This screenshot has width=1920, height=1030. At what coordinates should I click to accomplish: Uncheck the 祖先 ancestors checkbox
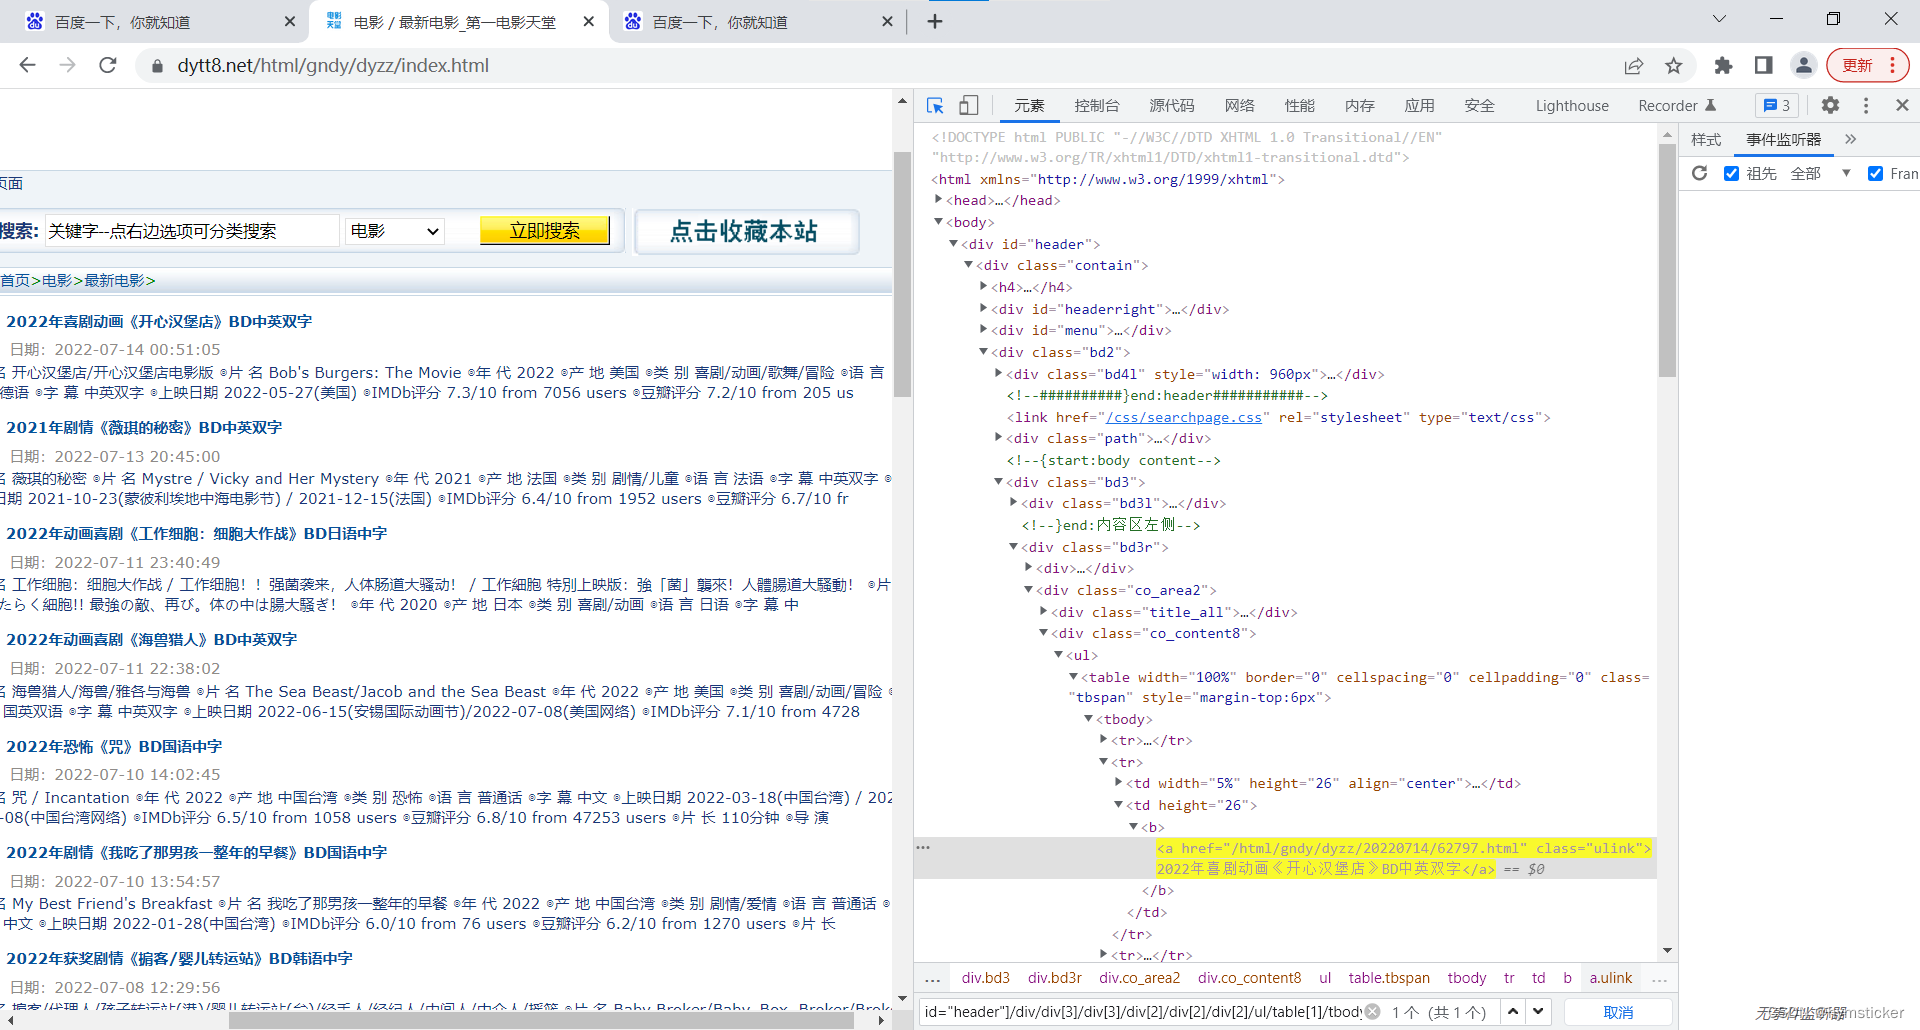click(1732, 173)
